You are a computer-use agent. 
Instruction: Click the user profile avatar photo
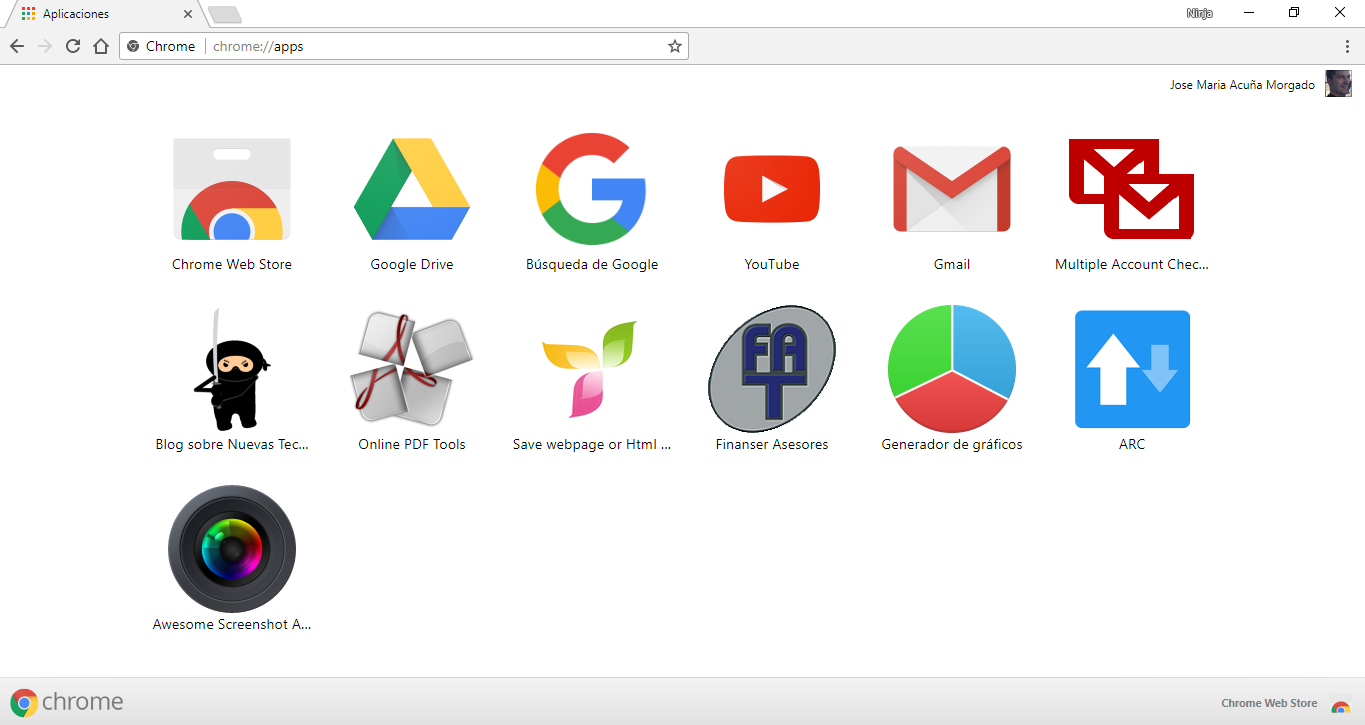[x=1338, y=84]
